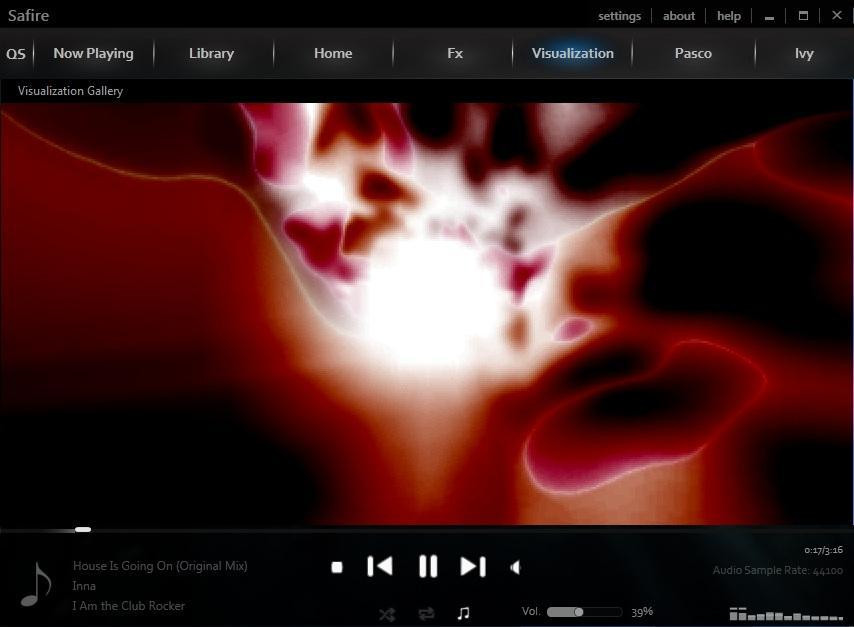This screenshot has height=627, width=854.
Task: Open the QS tab
Action: pos(16,54)
